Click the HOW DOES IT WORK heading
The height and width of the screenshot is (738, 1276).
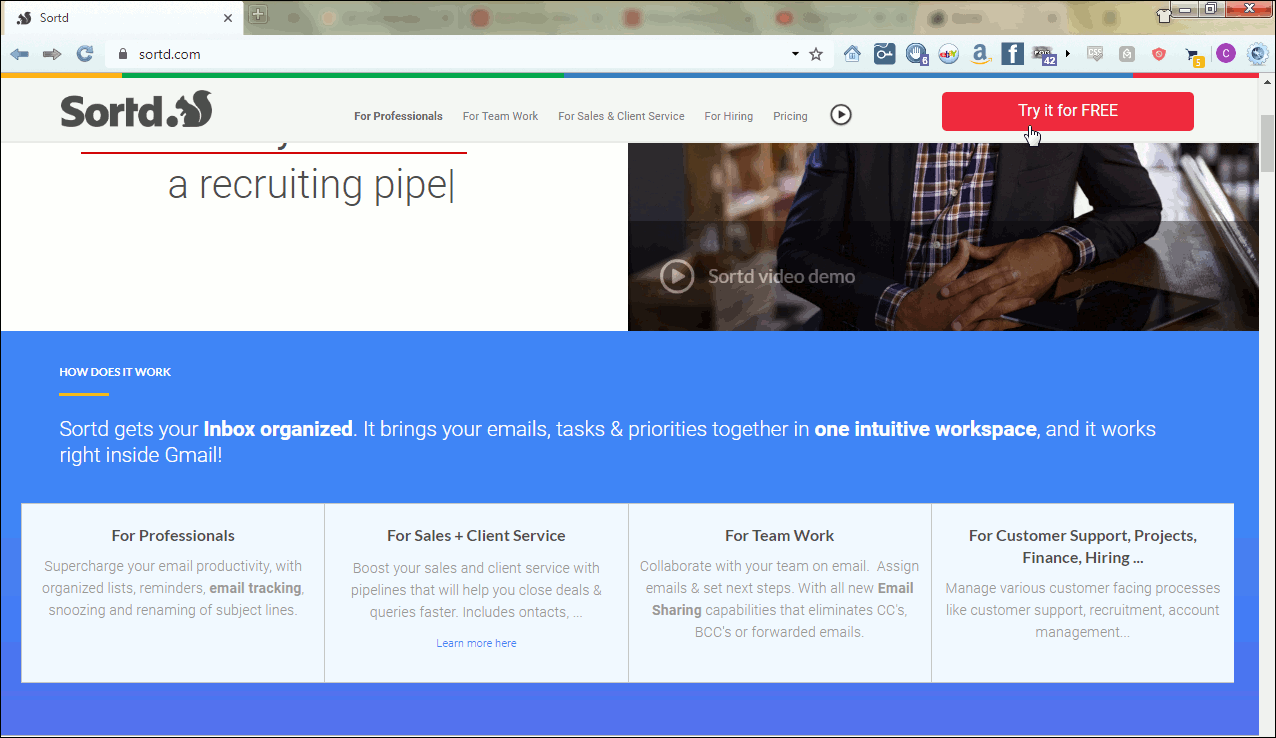click(115, 372)
